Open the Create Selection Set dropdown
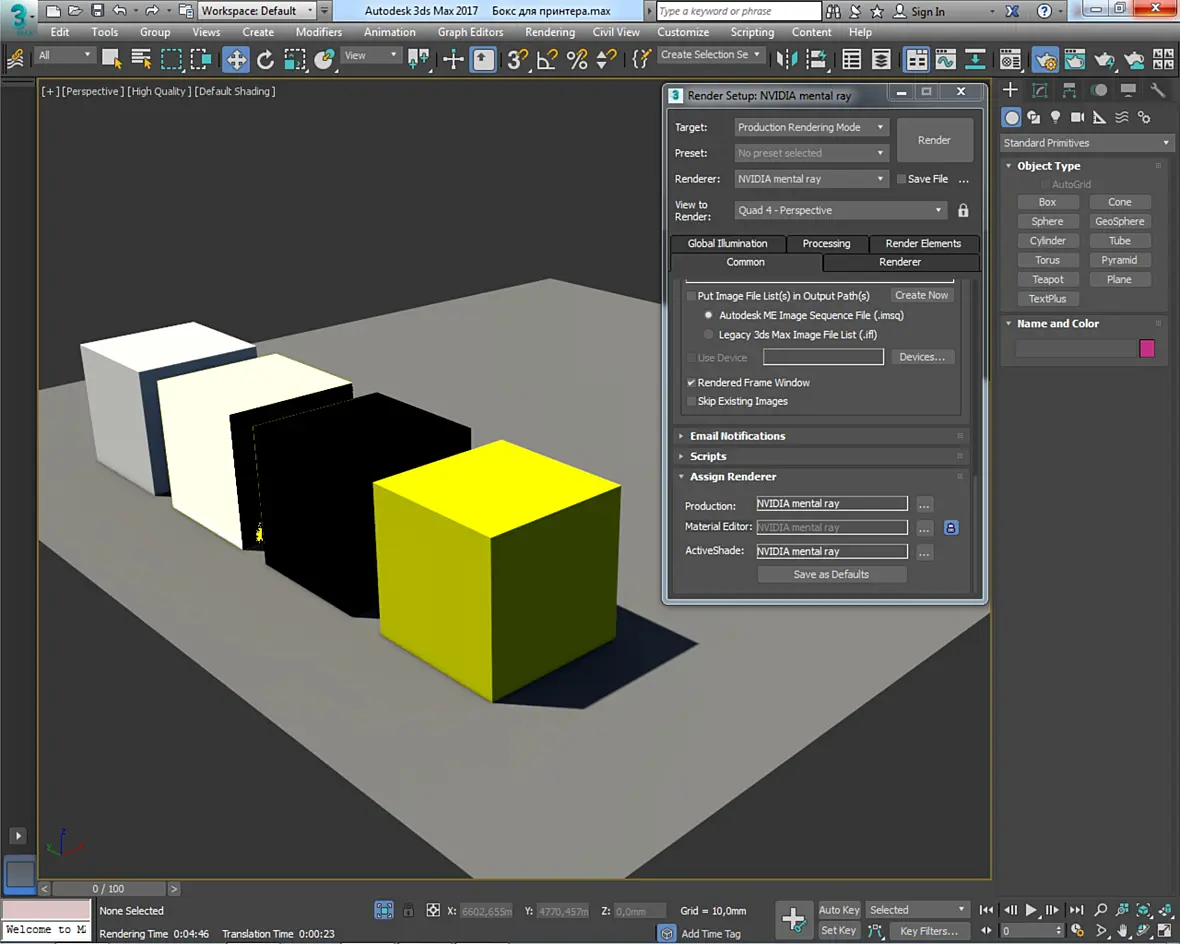 711,55
